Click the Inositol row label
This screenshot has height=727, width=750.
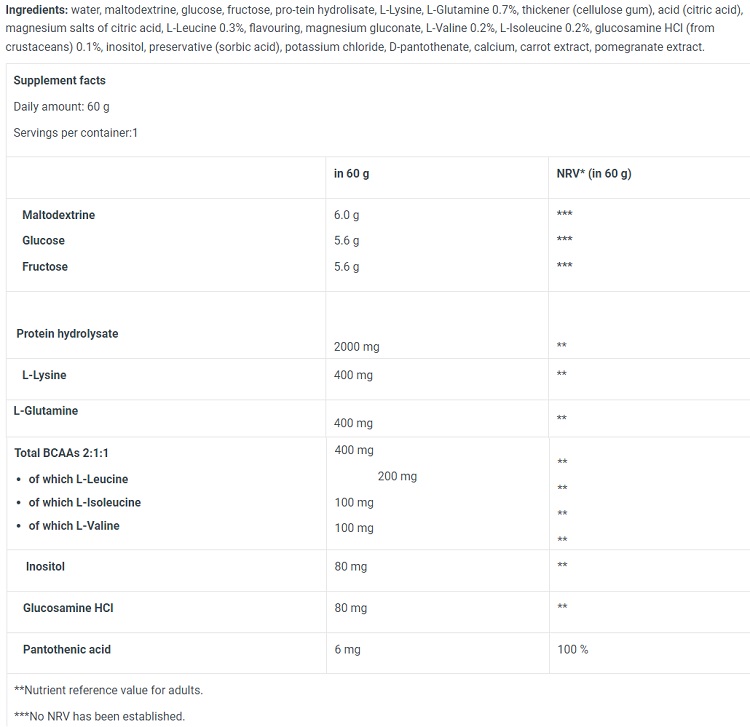click(45, 566)
